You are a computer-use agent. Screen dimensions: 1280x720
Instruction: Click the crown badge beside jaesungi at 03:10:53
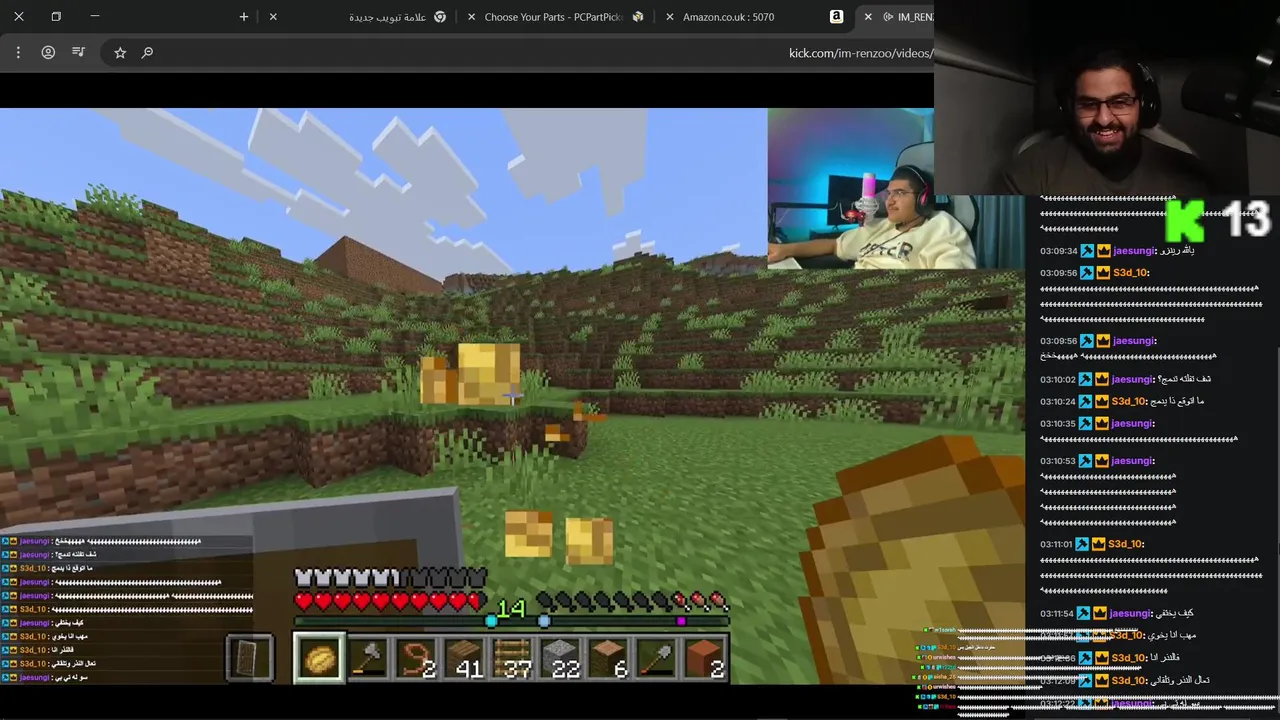coord(1102,461)
